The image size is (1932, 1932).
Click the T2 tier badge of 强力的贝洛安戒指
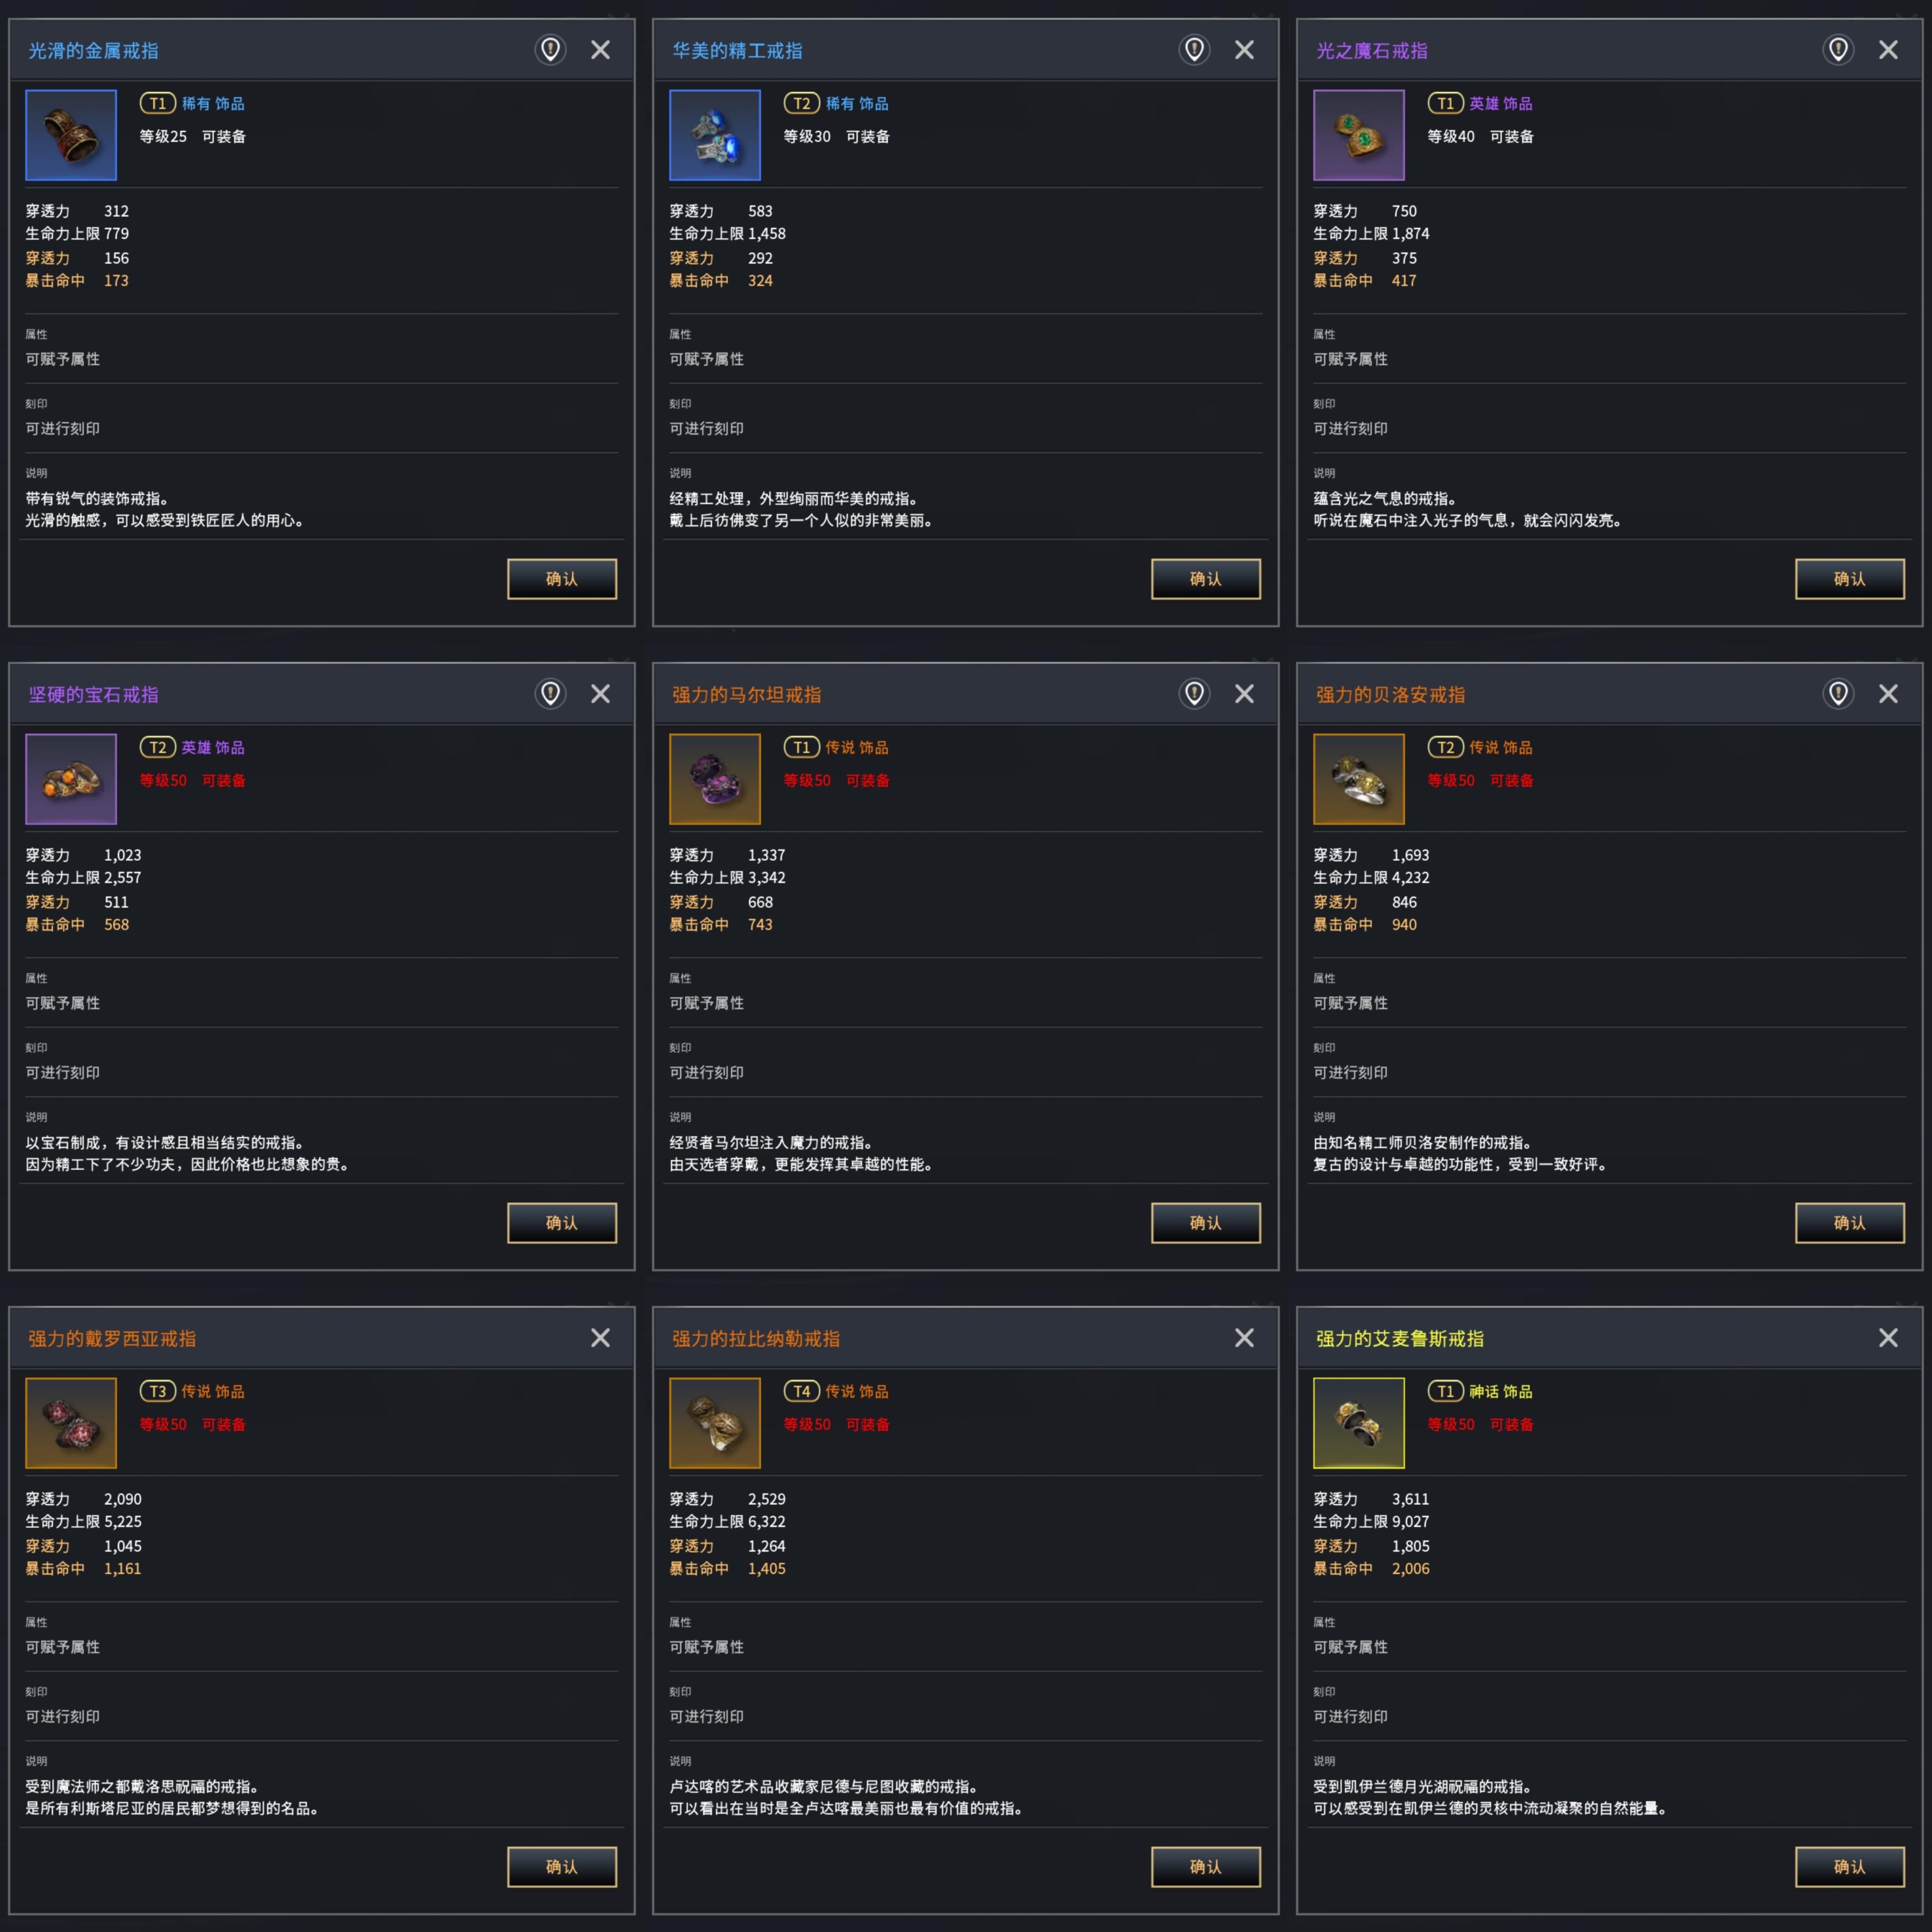(x=1446, y=748)
